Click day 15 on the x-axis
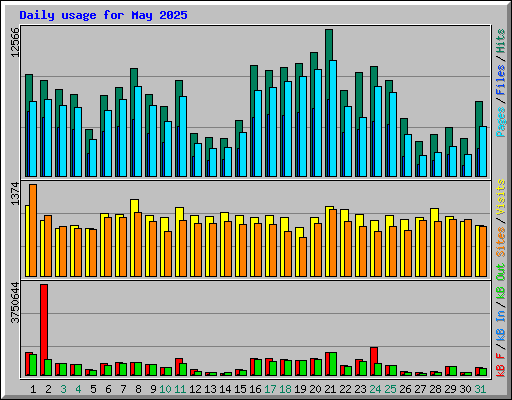The width and height of the screenshot is (512, 400). [240, 389]
